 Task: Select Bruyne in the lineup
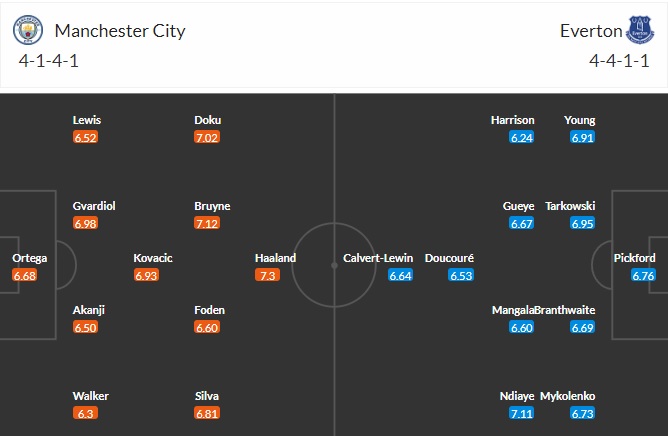pyautogui.click(x=212, y=206)
